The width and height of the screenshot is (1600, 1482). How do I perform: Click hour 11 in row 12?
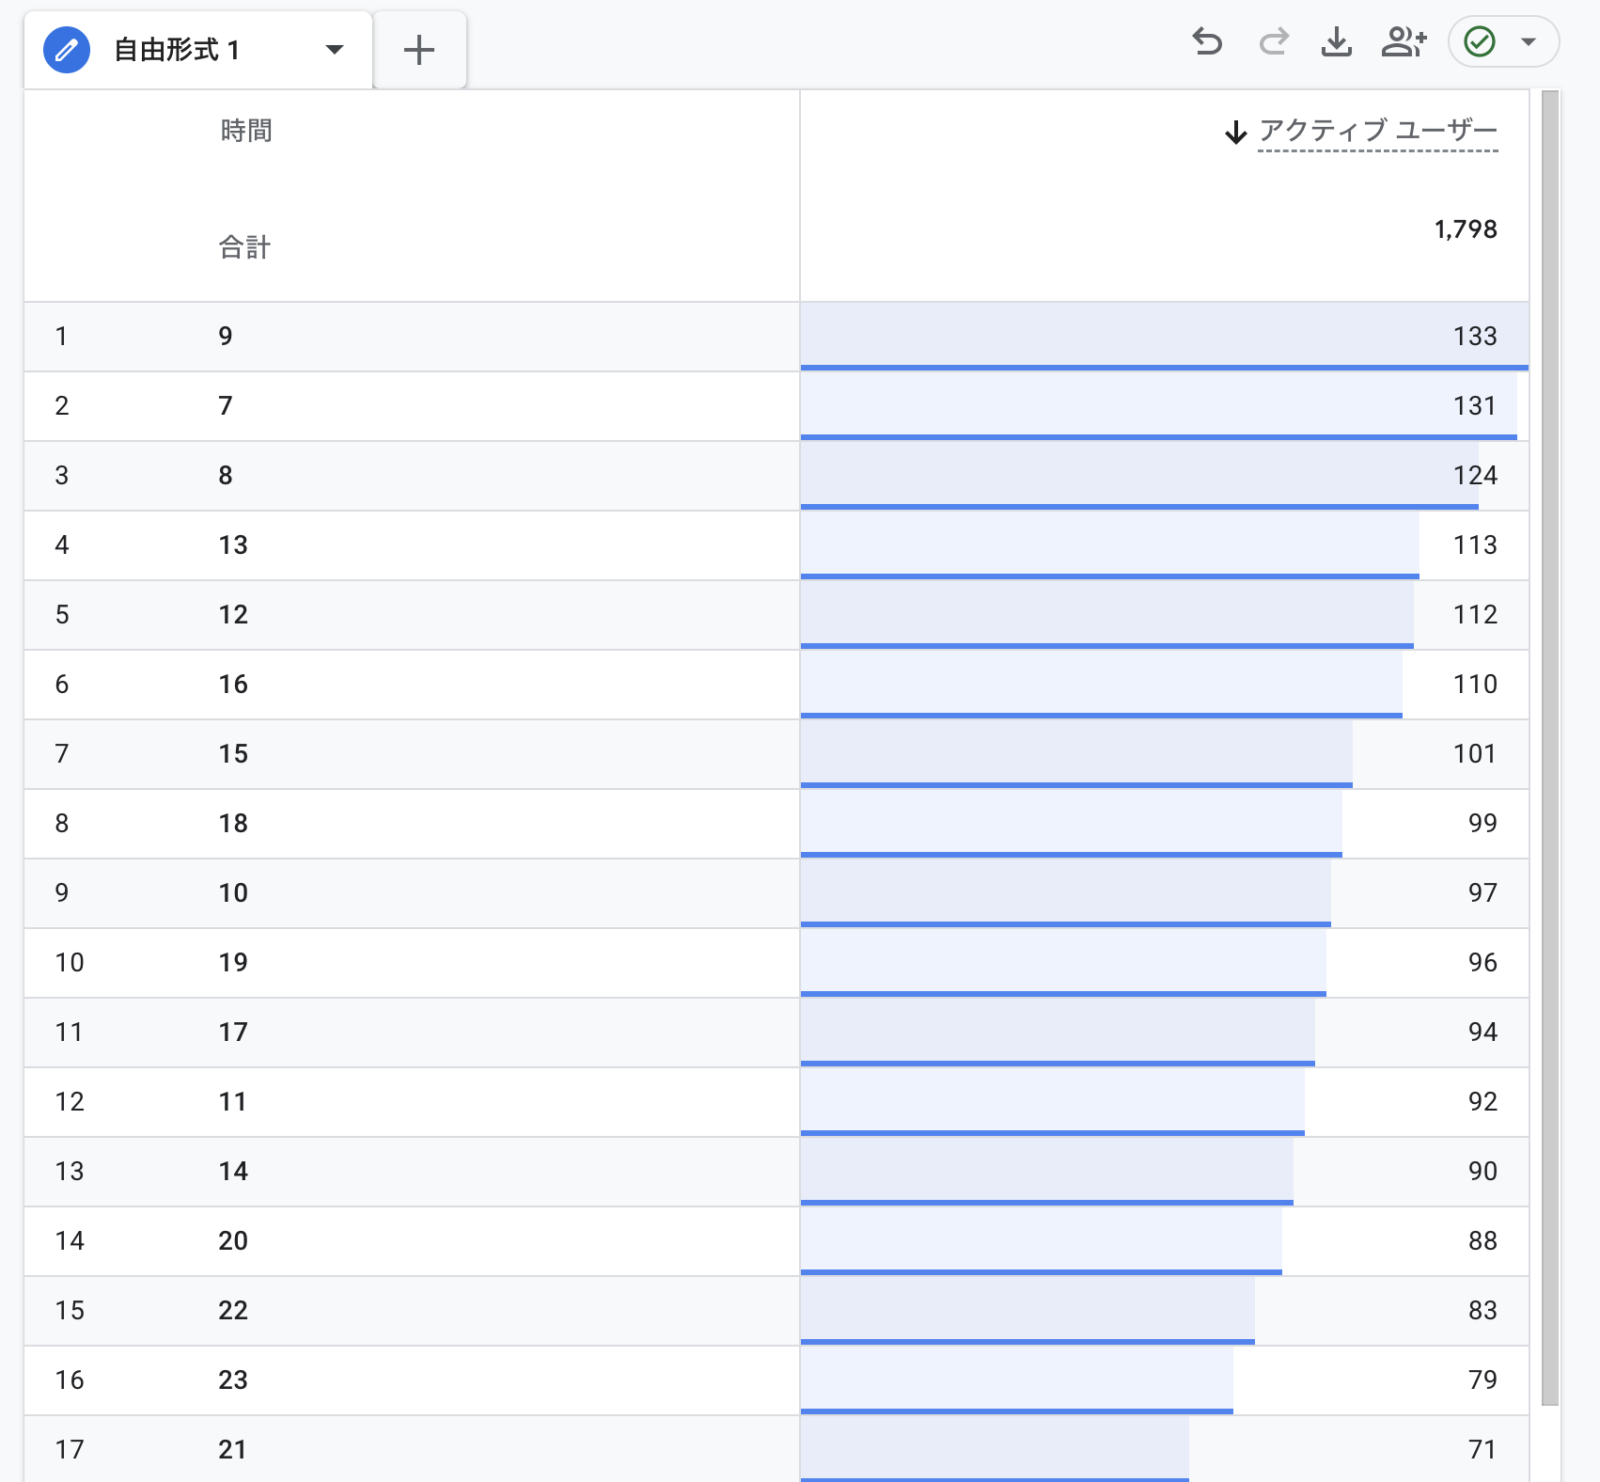coord(233,1101)
